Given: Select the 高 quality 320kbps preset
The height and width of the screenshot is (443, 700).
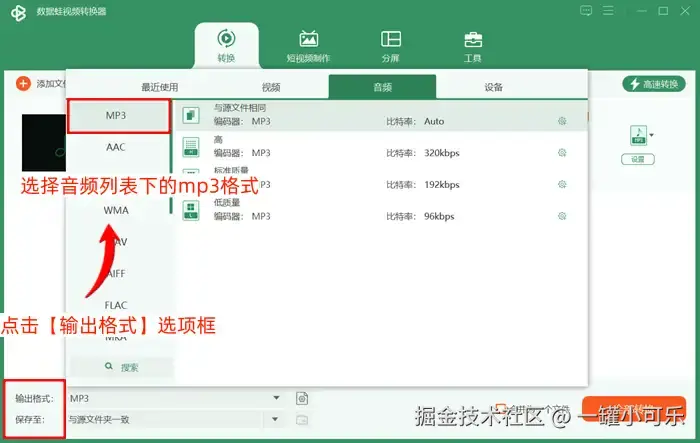Looking at the screenshot, I should [x=380, y=147].
